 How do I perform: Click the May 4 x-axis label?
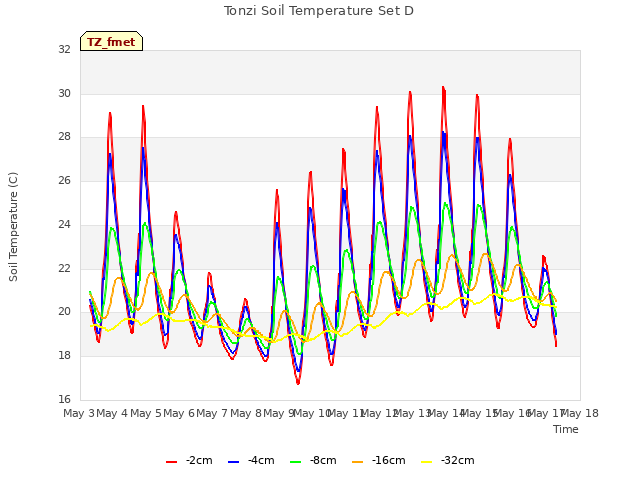point(112,413)
